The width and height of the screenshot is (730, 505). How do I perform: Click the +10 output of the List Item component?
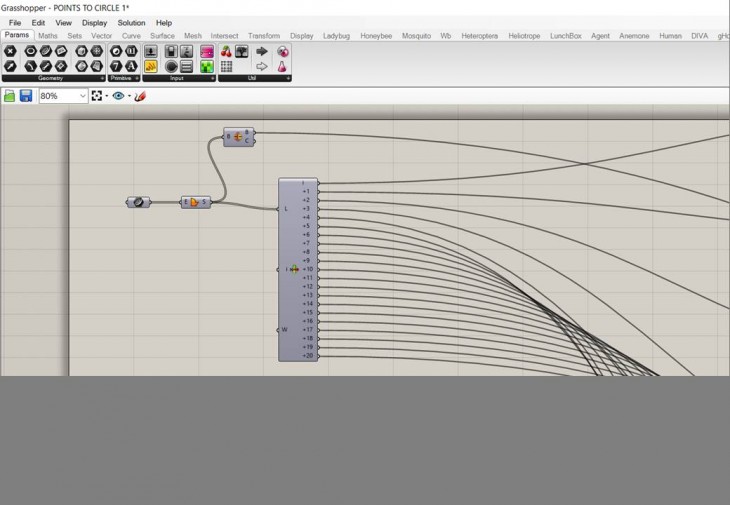point(308,269)
